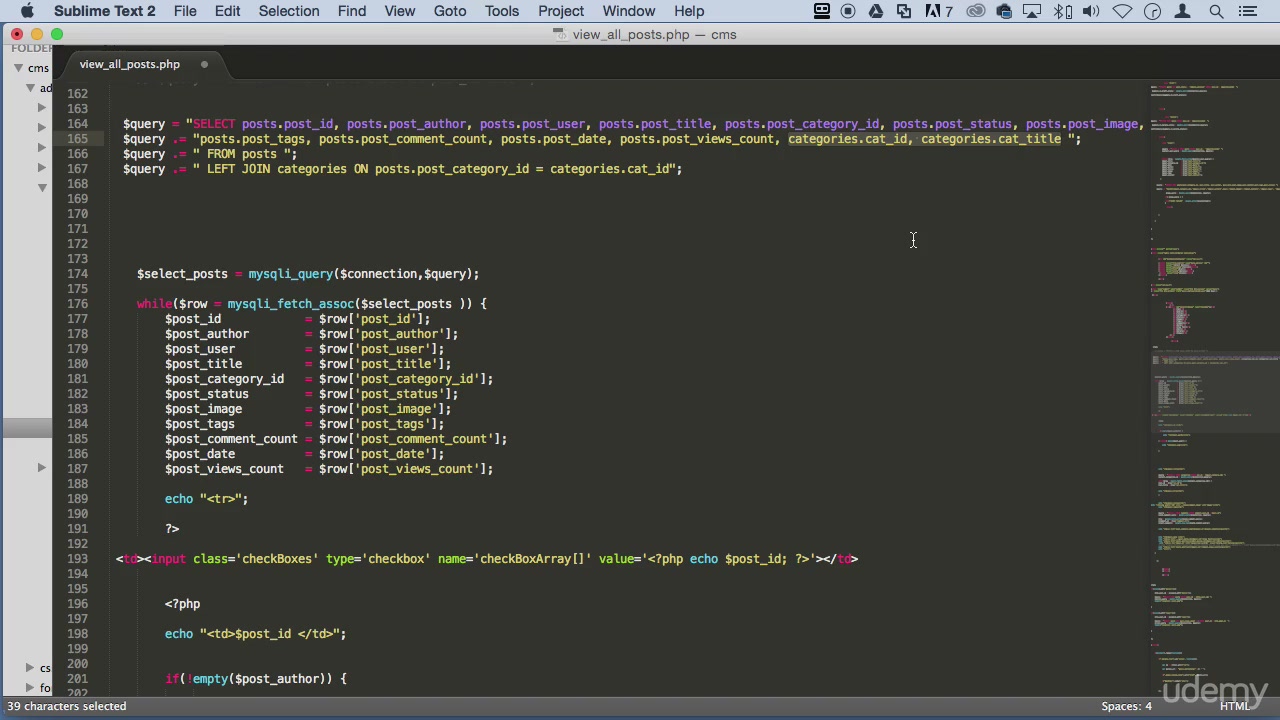Viewport: 1280px width, 720px height.
Task: Open the Goto menu
Action: pos(450,11)
